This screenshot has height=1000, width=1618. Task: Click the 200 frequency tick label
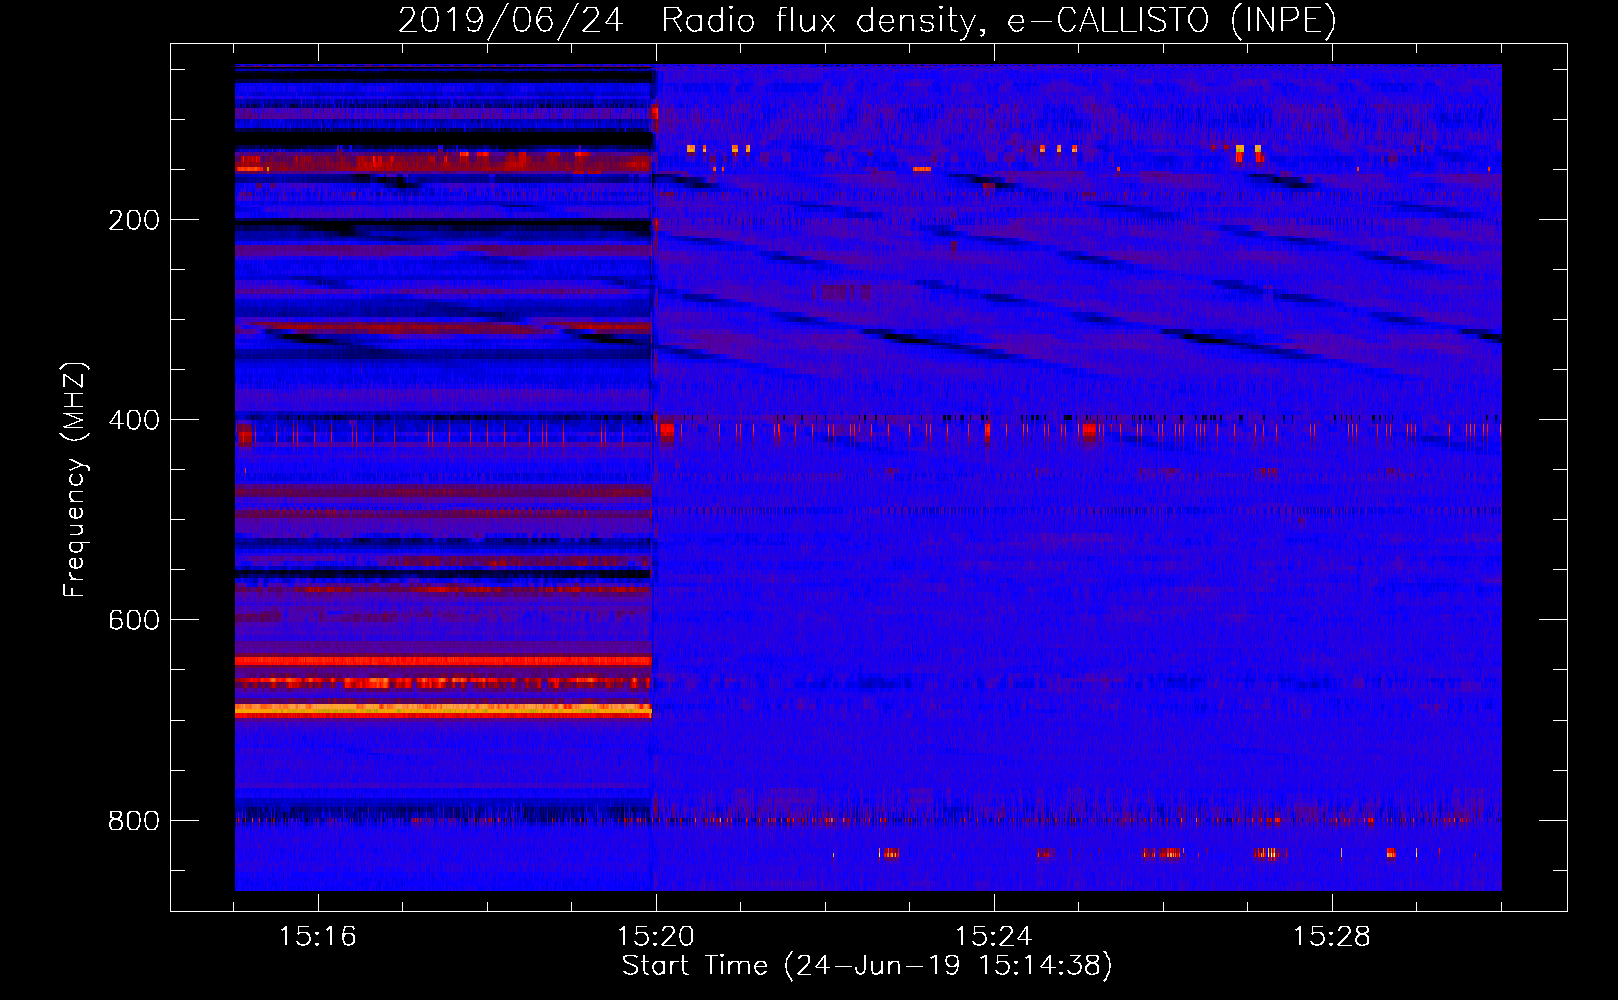[x=134, y=220]
